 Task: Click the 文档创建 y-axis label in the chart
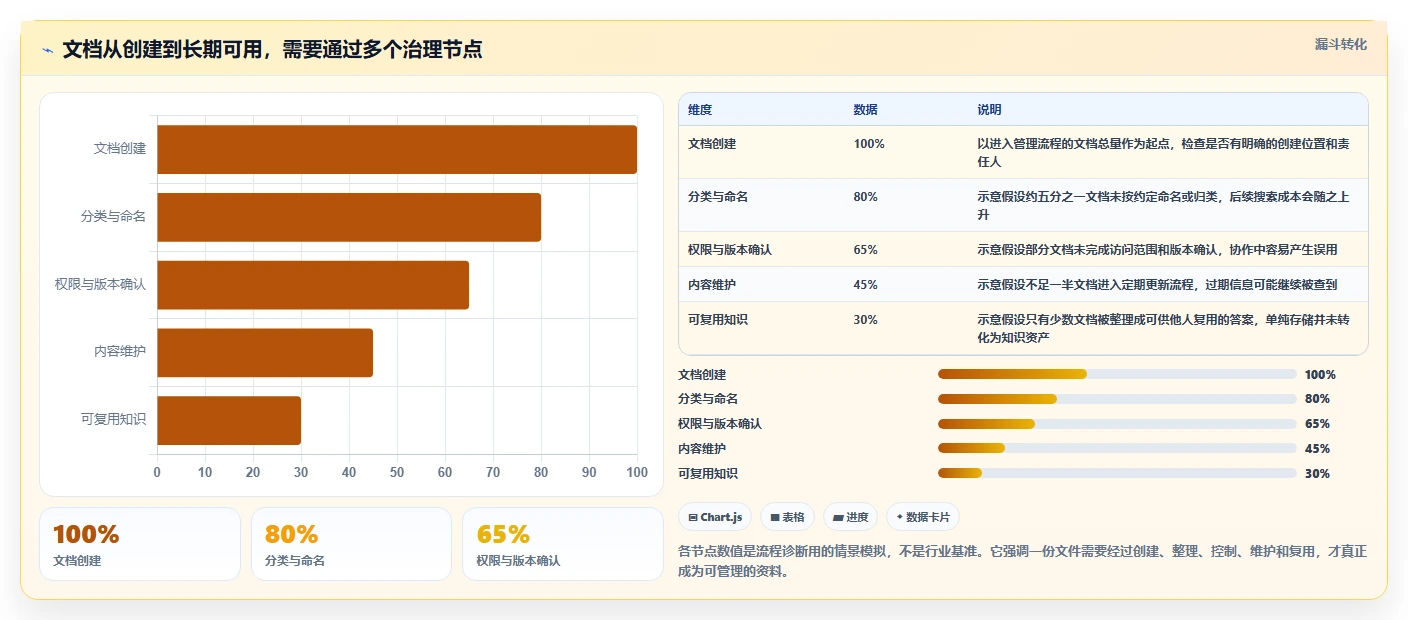tap(120, 148)
